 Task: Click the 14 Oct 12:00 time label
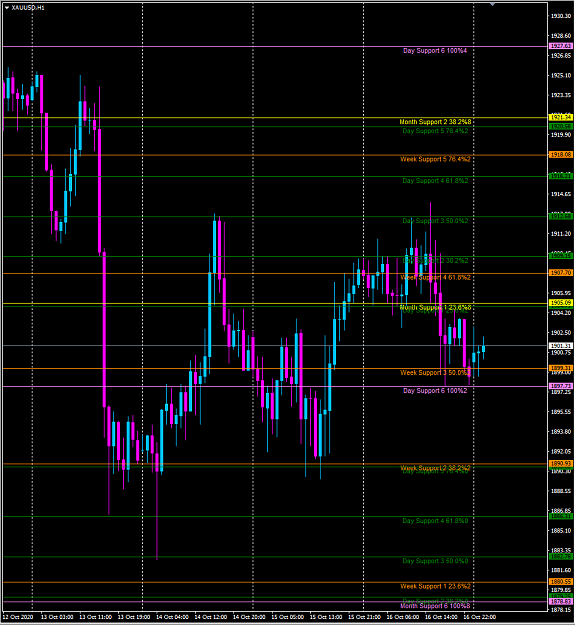pyautogui.click(x=210, y=617)
